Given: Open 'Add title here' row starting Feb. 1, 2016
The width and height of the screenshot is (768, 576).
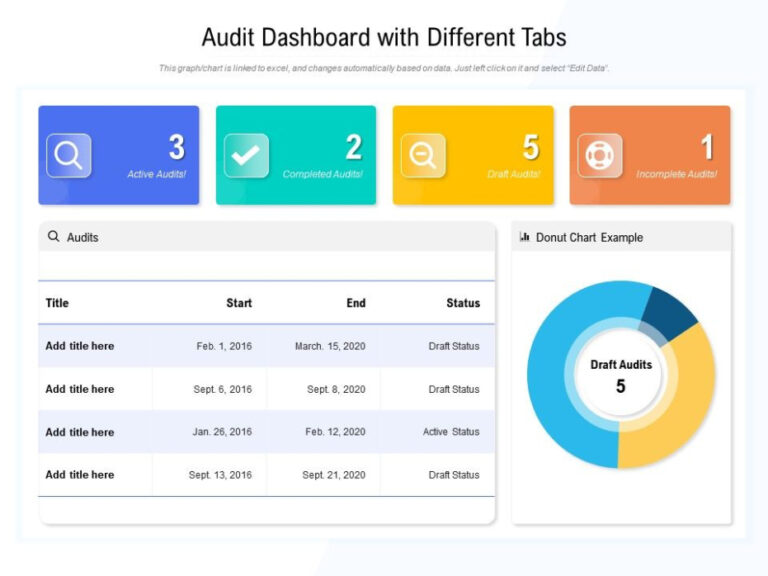Looking at the screenshot, I should tap(267, 346).
